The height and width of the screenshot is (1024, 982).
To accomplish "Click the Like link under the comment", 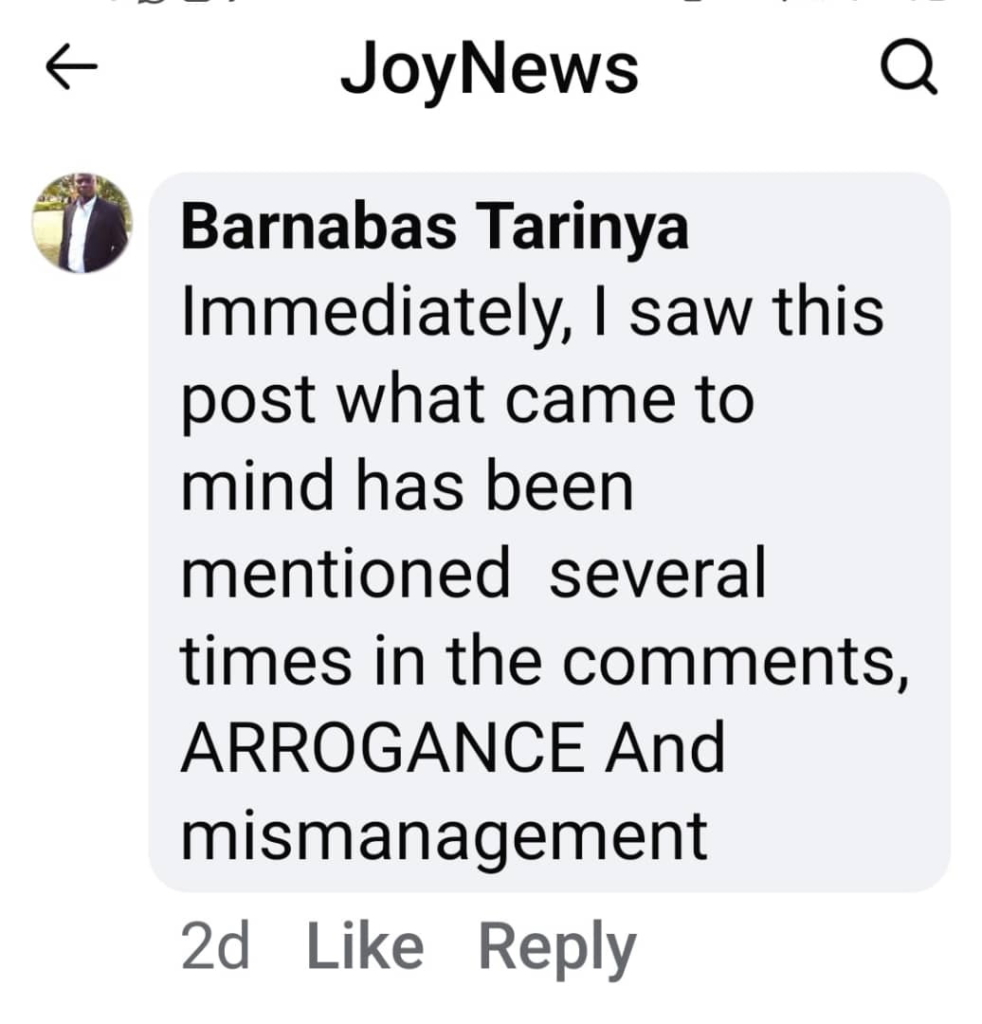I will (x=366, y=946).
